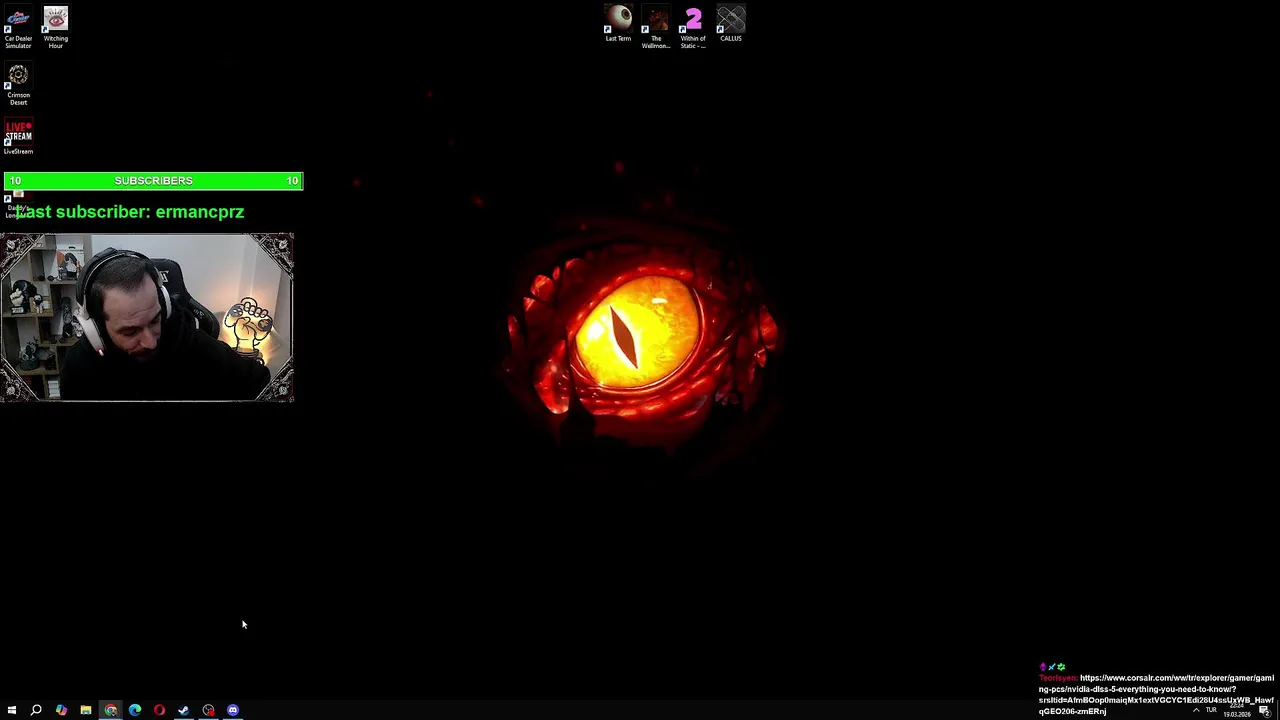1280x720 pixels.
Task: Click the webcam overlay thumbnail
Action: pyautogui.click(x=147, y=317)
